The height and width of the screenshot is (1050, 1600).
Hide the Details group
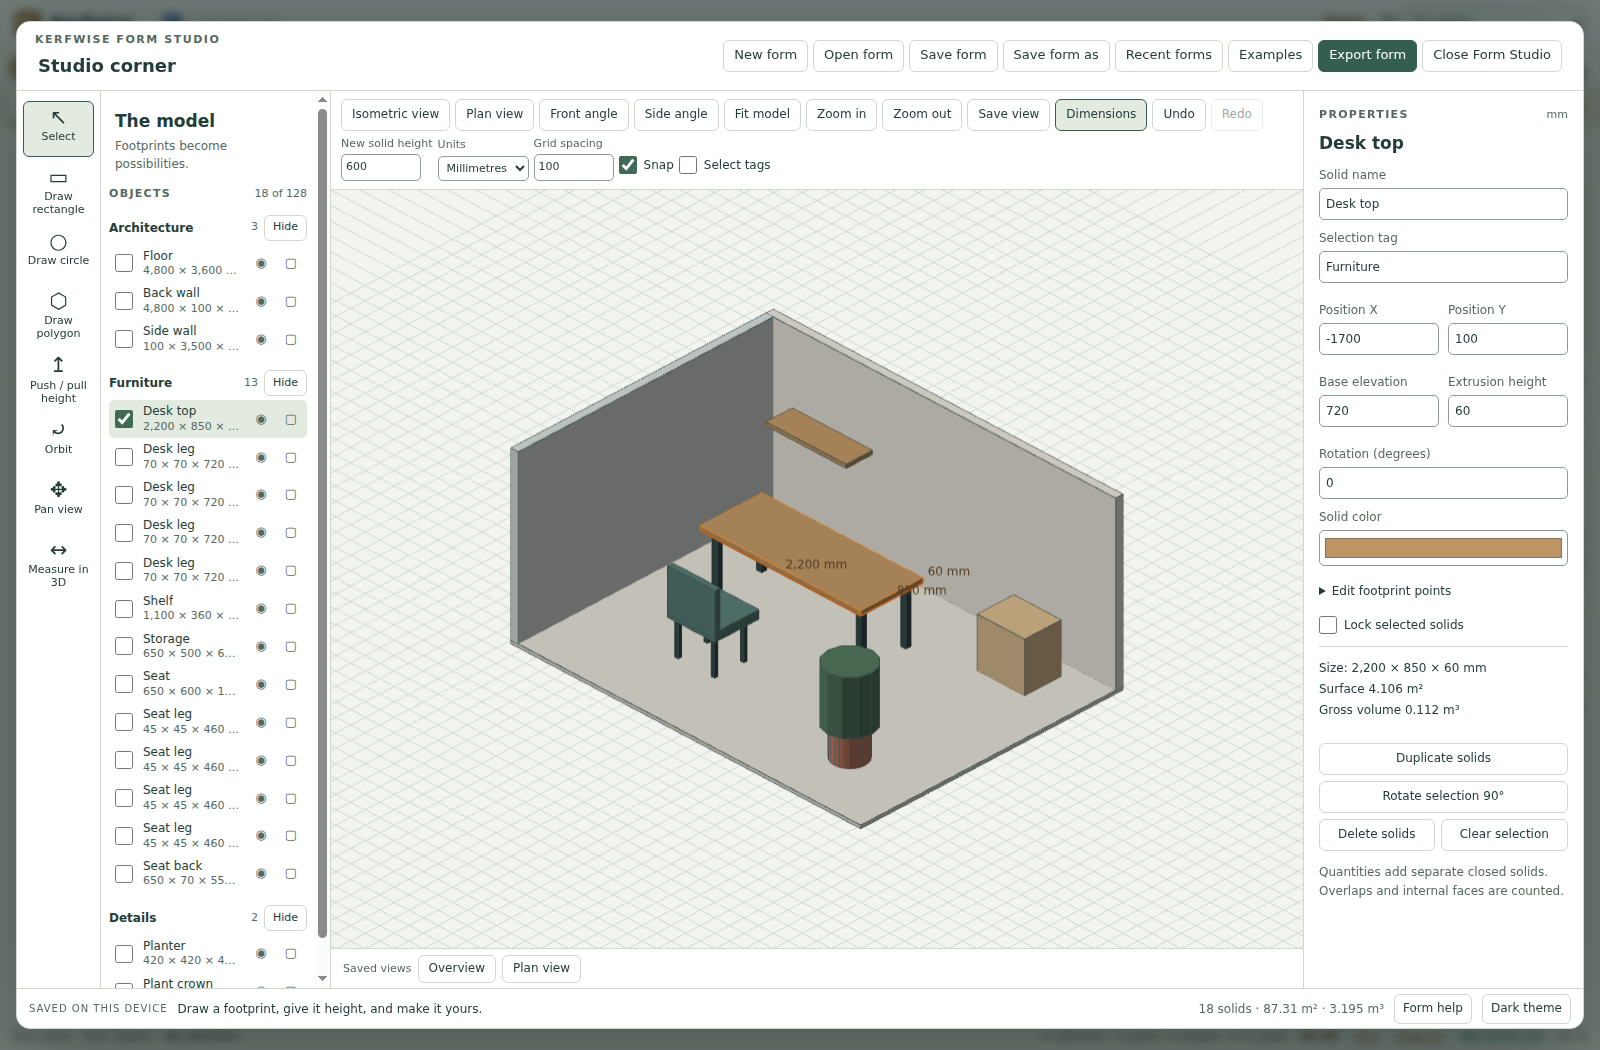tap(285, 918)
